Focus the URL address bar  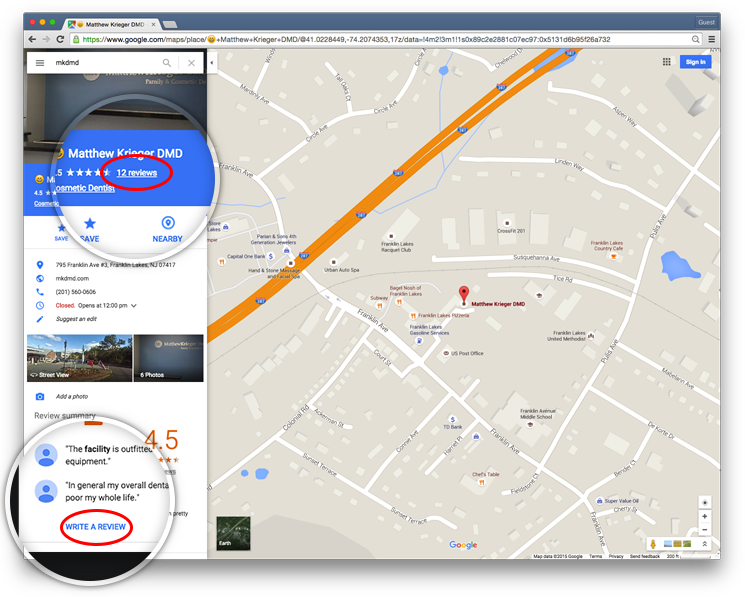(x=380, y=39)
